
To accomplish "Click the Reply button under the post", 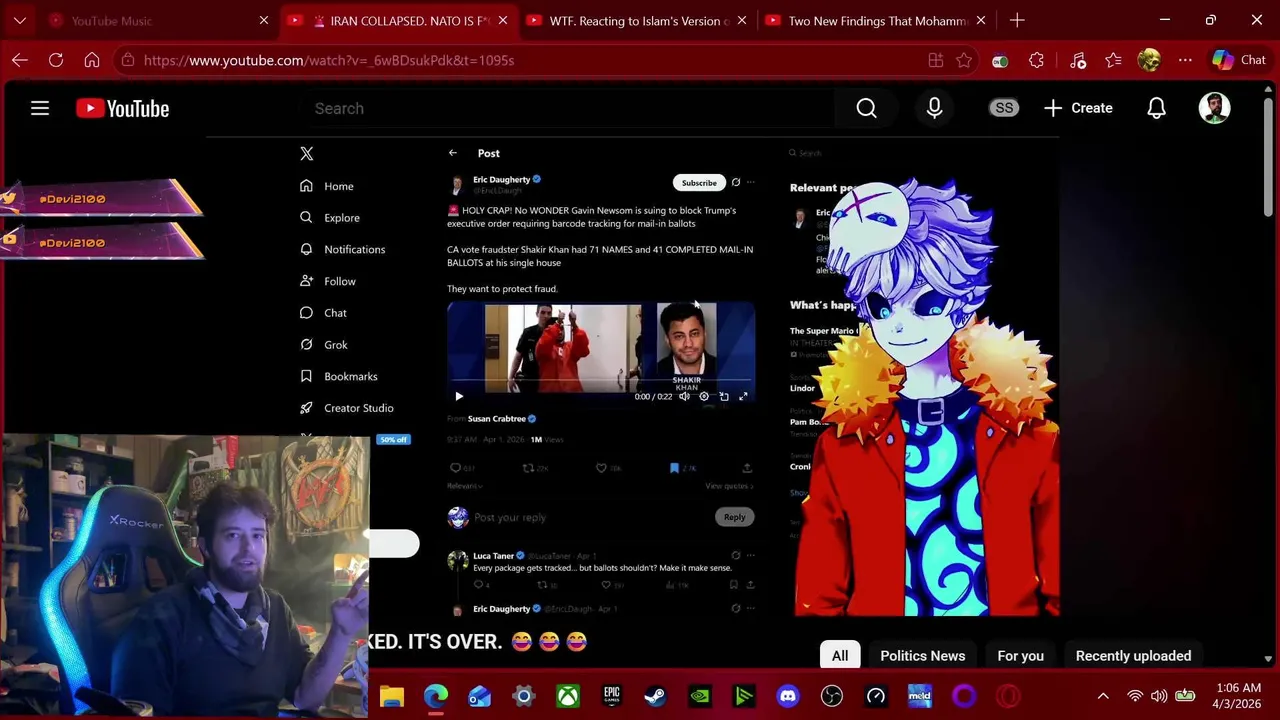I will [x=735, y=517].
